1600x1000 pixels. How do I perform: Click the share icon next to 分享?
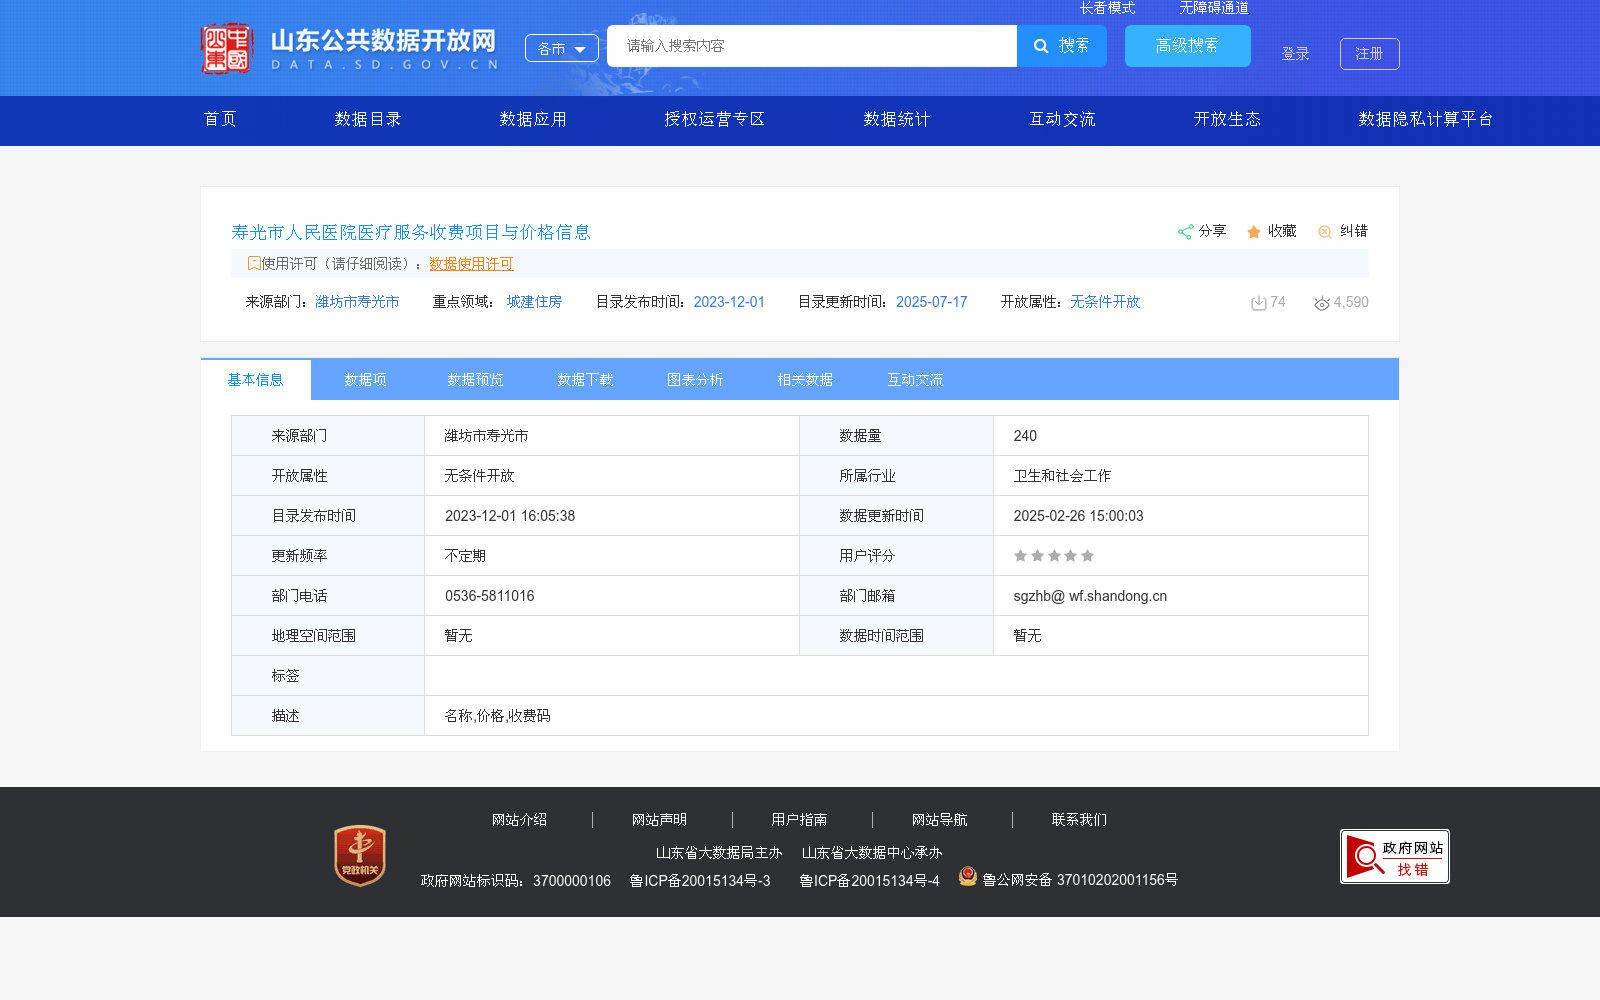tap(1185, 231)
